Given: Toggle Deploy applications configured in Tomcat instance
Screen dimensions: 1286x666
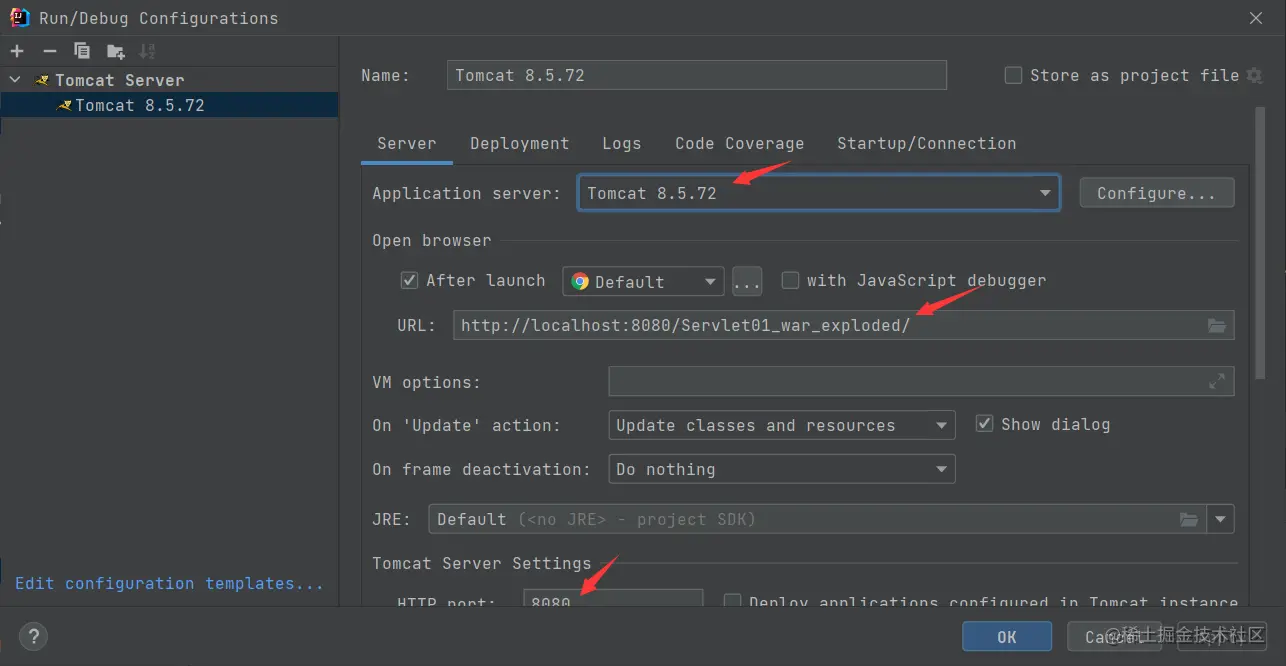Looking at the screenshot, I should coord(732,602).
